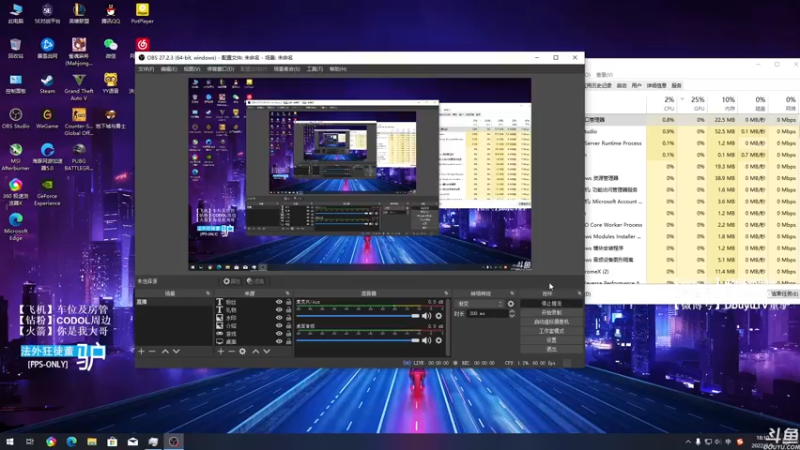Open sort dropdown arrow beside GPU column in Task Manager
The image size is (800, 450).
(x=682, y=99)
